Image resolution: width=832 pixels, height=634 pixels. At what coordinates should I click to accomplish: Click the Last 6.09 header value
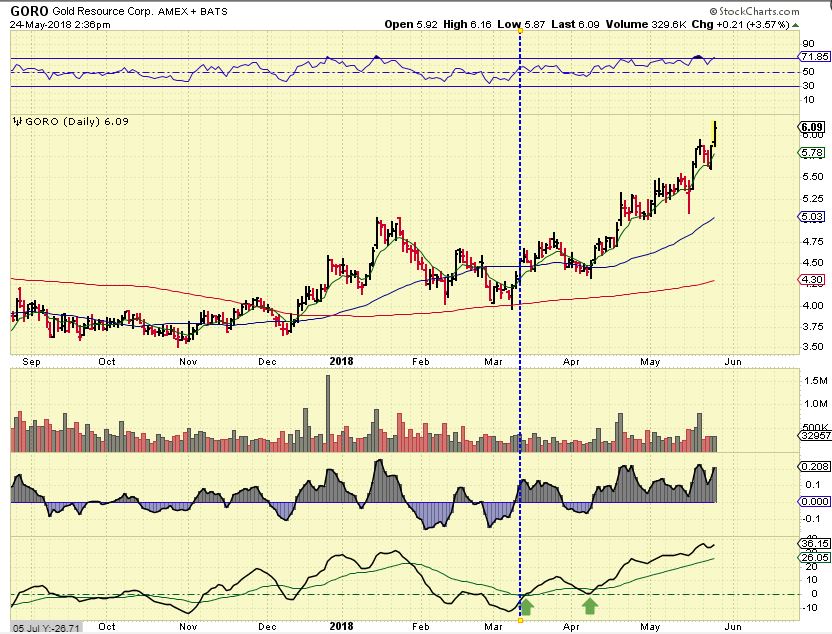pyautogui.click(x=575, y=24)
